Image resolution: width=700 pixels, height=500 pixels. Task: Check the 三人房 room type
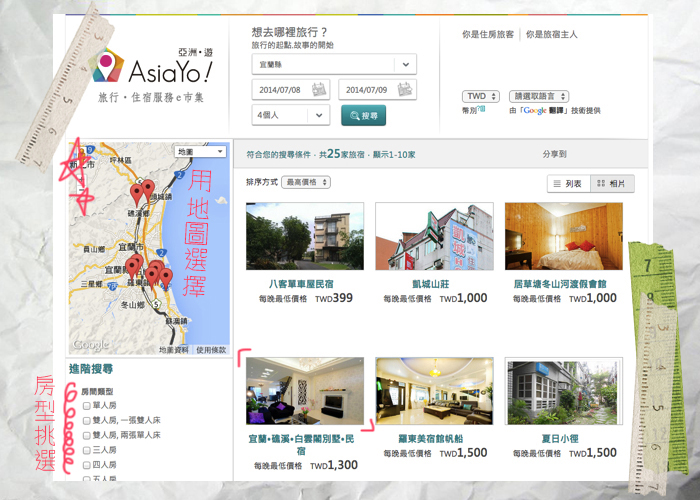(87, 450)
